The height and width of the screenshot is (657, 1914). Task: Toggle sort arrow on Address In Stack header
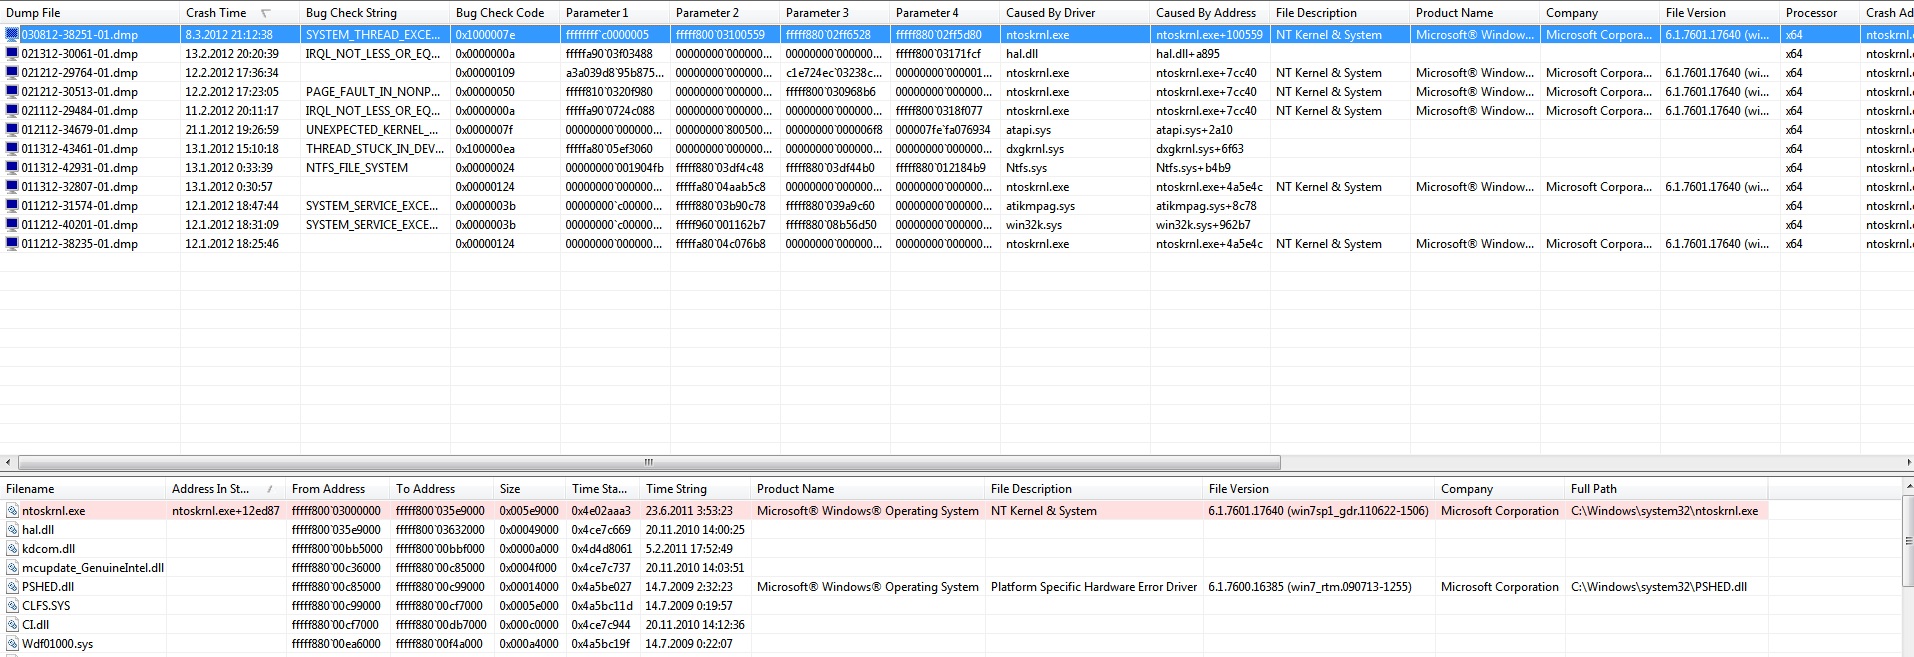tap(270, 489)
